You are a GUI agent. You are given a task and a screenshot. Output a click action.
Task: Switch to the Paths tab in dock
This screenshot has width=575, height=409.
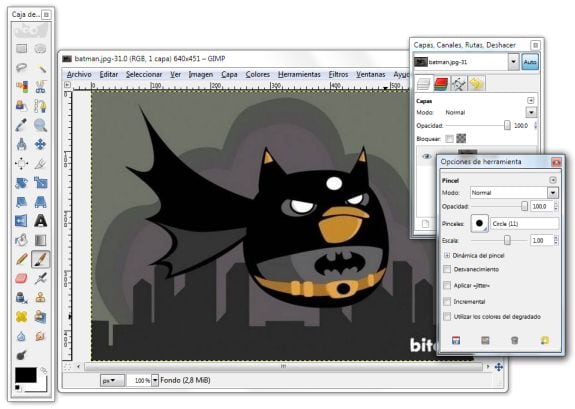coord(458,84)
